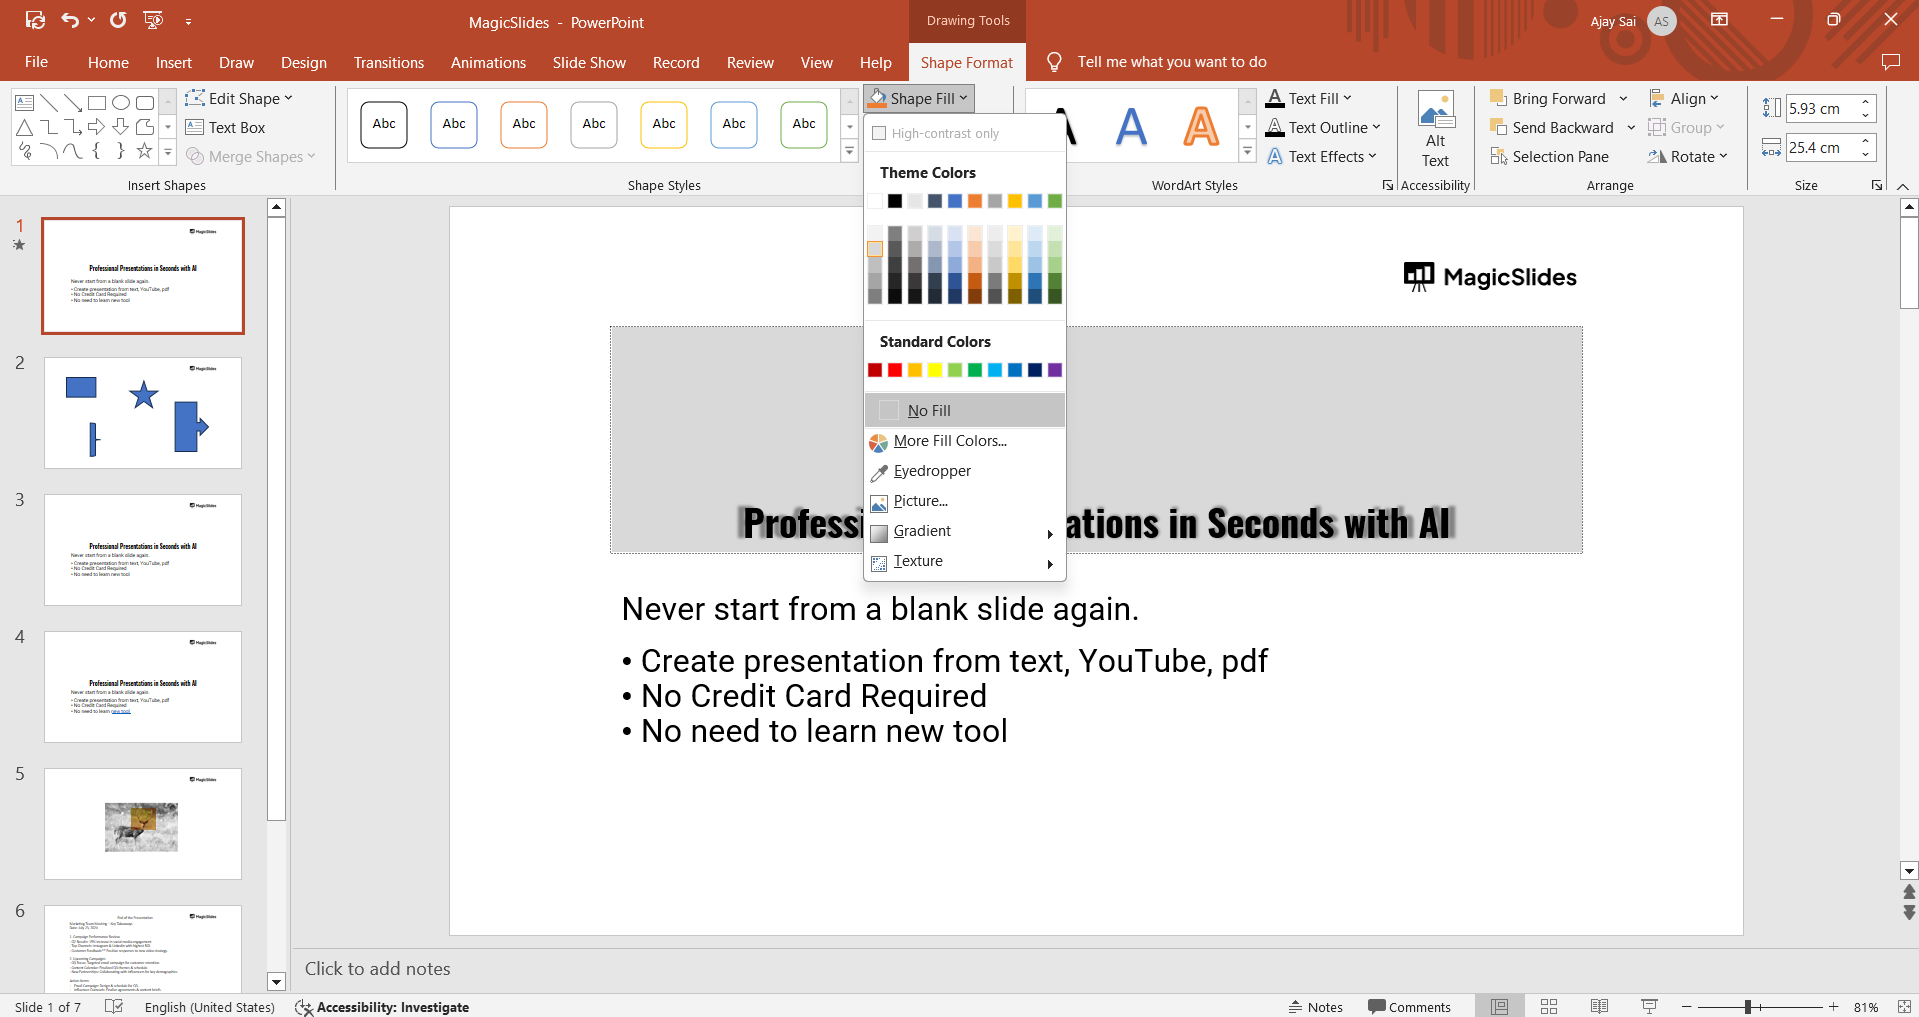Image resolution: width=1919 pixels, height=1017 pixels.
Task: Switch to Reading View
Action: point(1599,1006)
